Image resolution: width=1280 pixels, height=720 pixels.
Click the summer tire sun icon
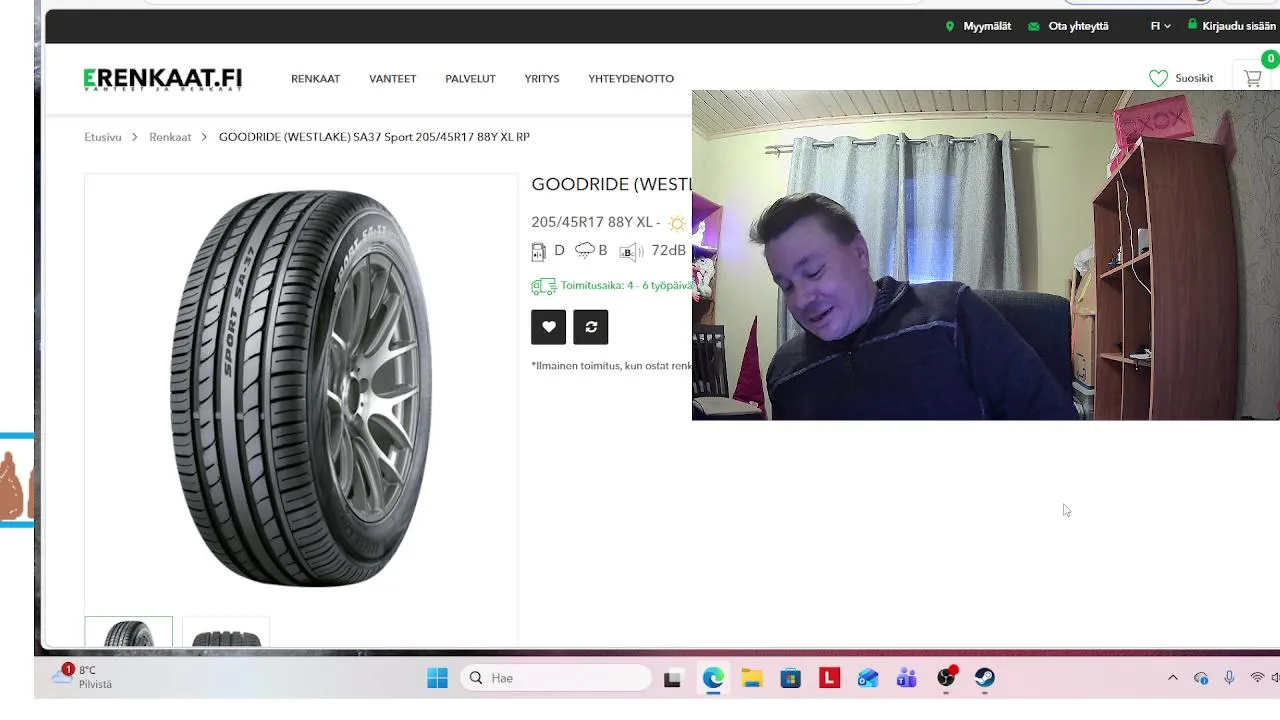[677, 223]
